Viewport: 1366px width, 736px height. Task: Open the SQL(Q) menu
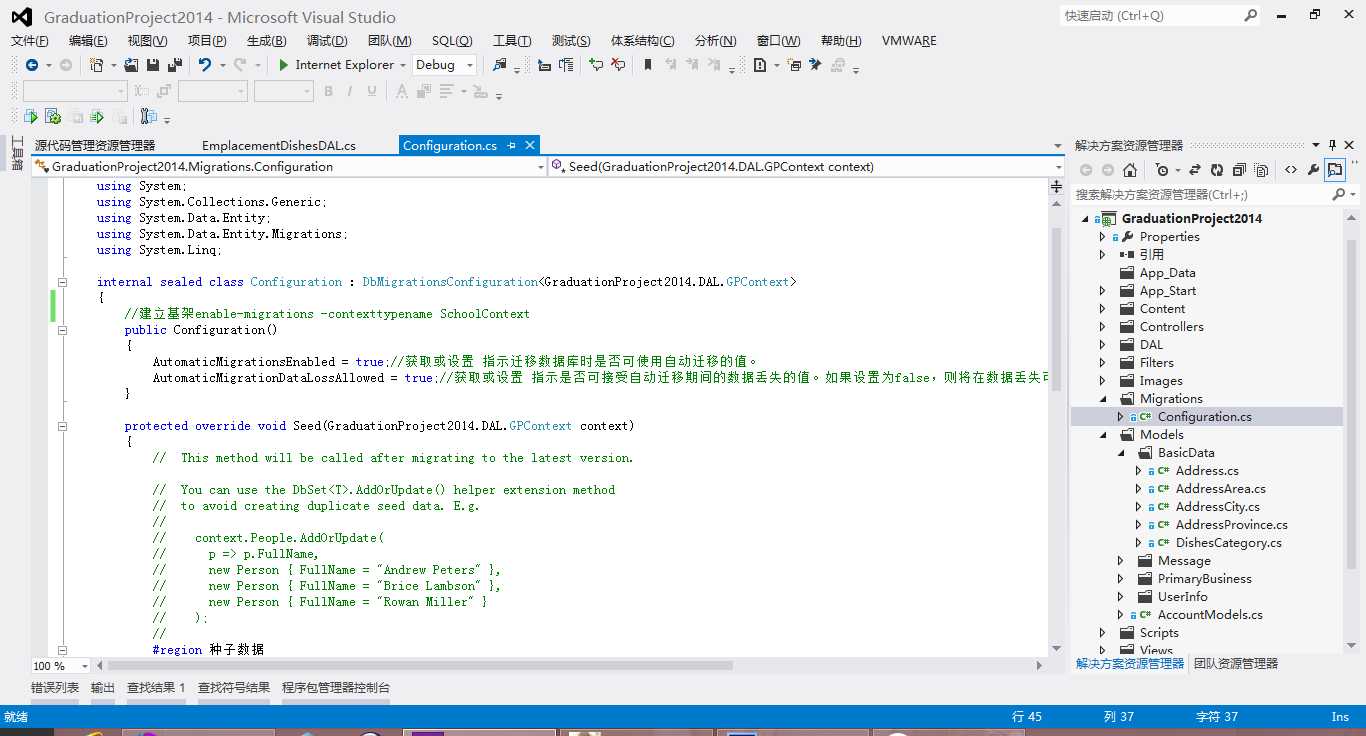tap(452, 41)
